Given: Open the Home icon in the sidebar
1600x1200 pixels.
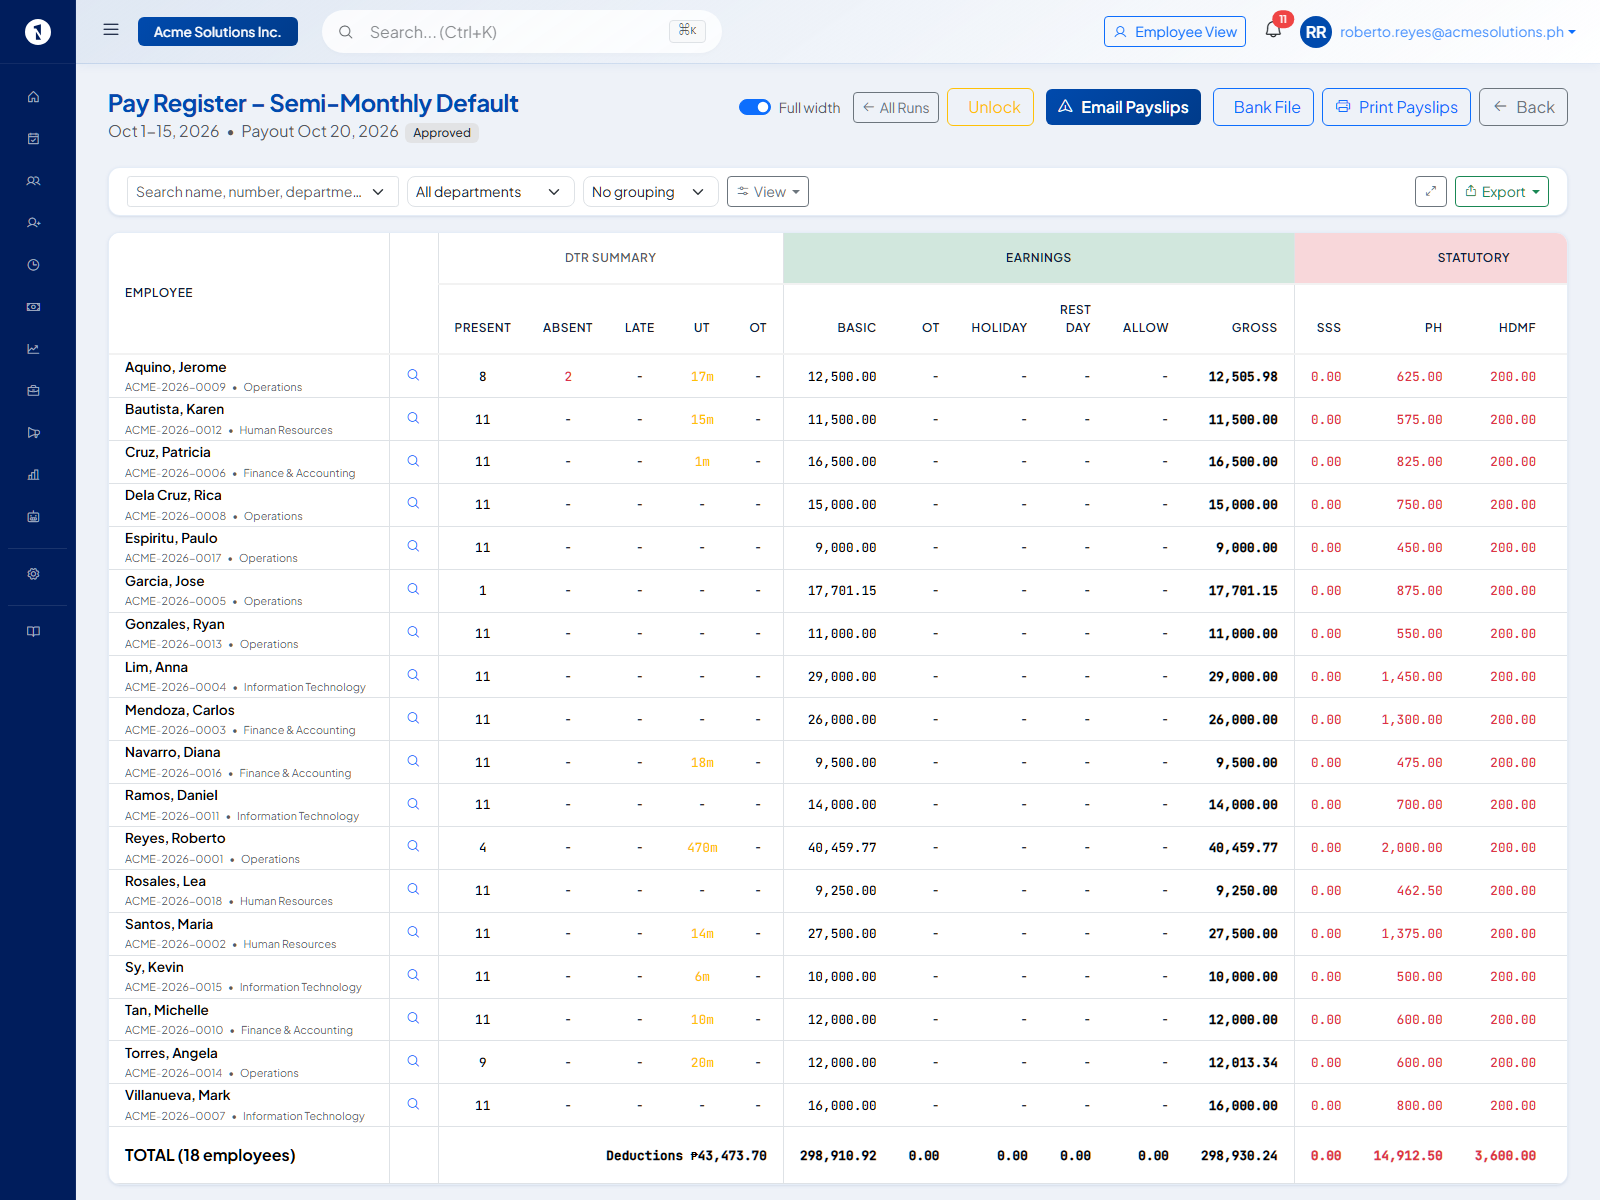Looking at the screenshot, I should [33, 97].
